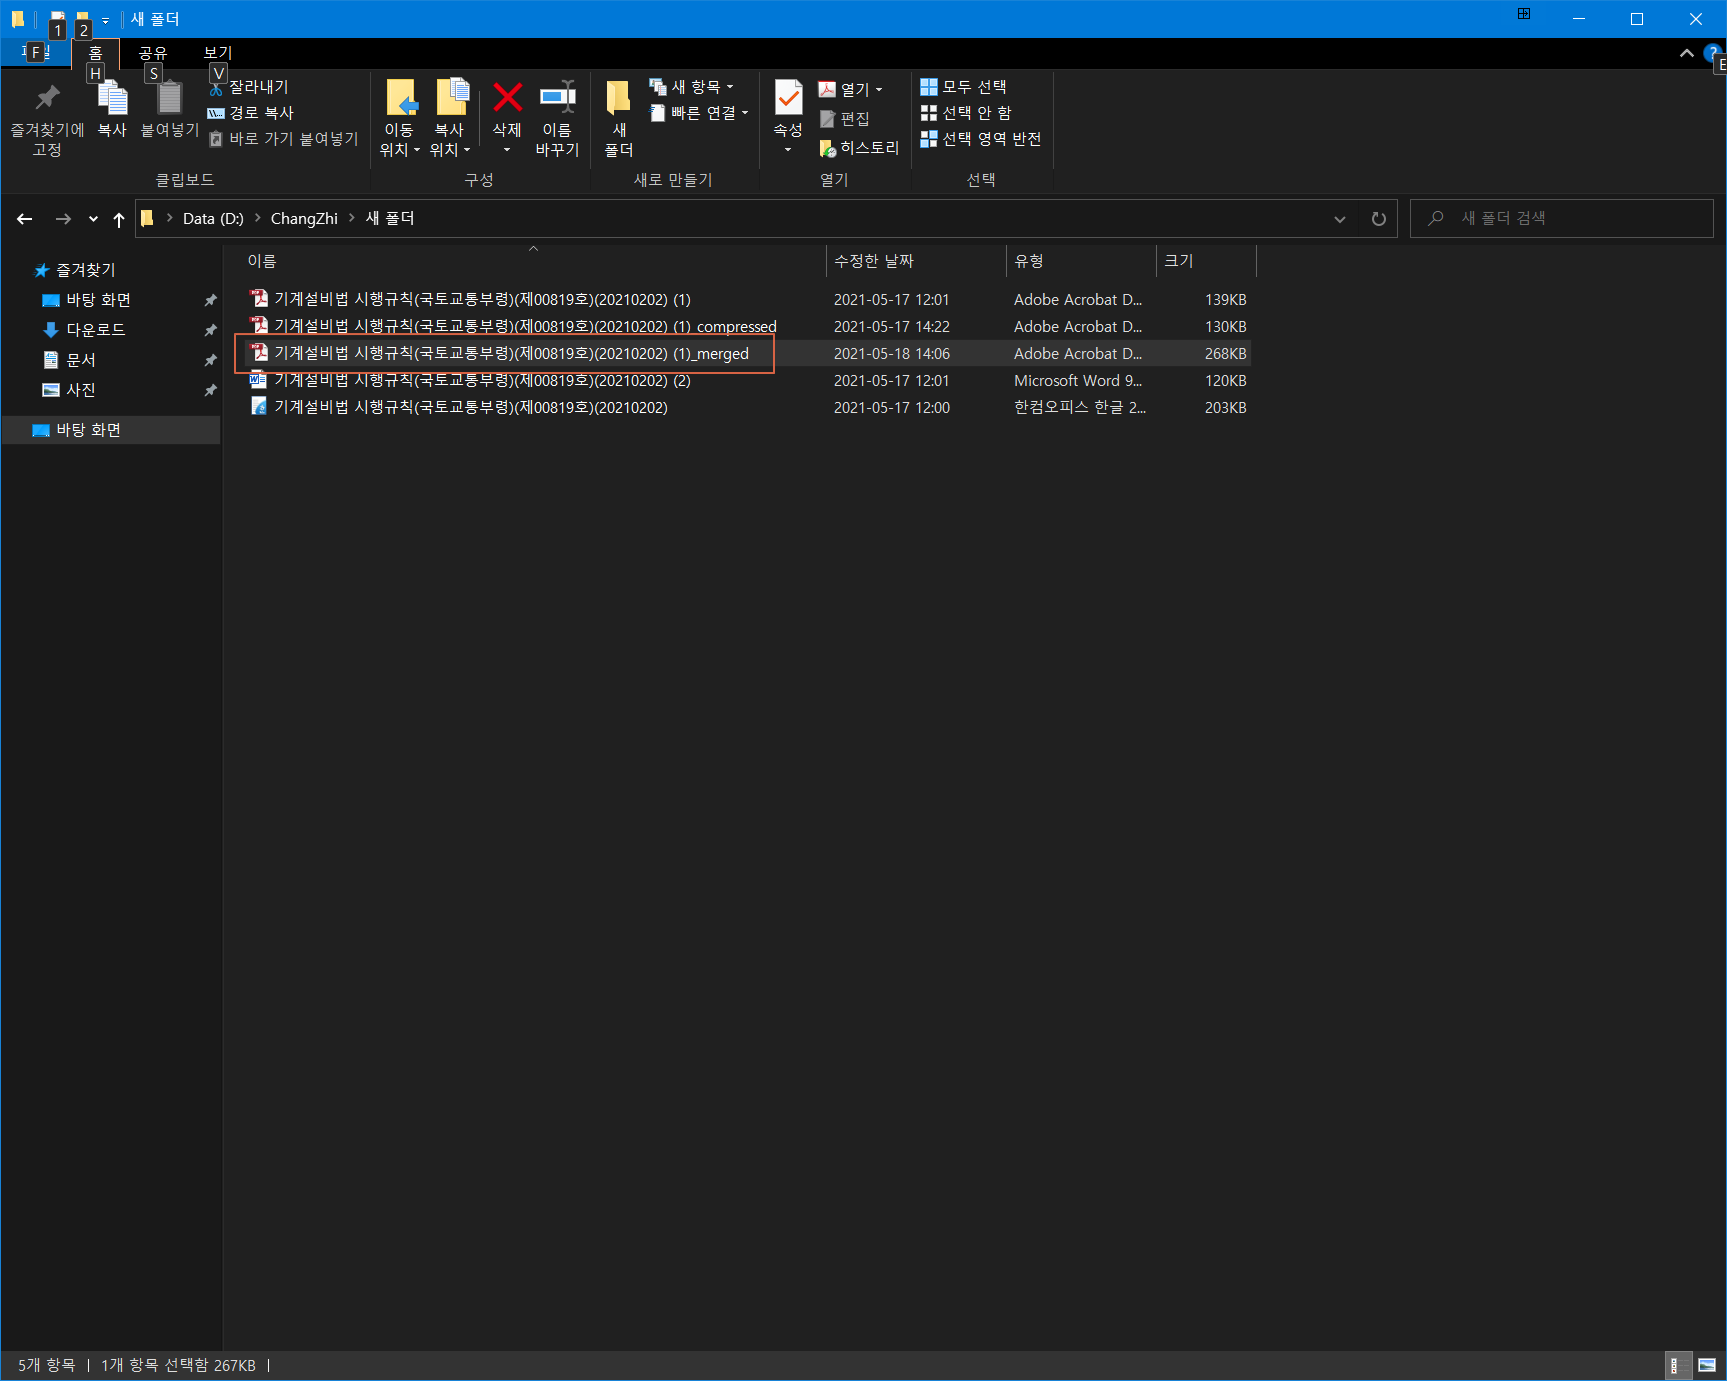Select the Microsoft Word file ending (2)
The height and width of the screenshot is (1381, 1727).
coord(748,380)
